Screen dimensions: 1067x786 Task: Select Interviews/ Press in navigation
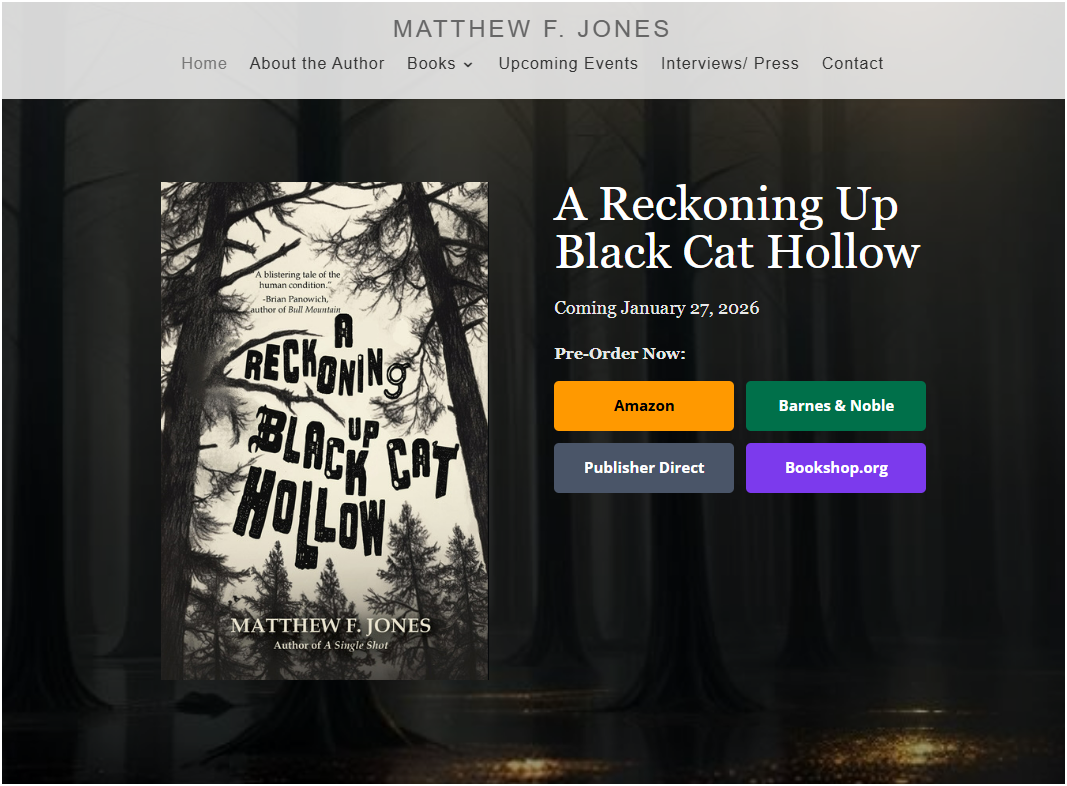coord(729,63)
